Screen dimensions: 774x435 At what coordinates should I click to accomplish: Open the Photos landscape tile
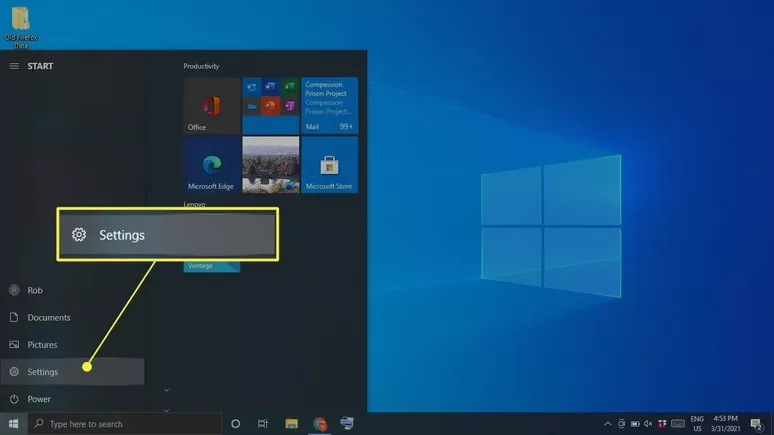271,165
